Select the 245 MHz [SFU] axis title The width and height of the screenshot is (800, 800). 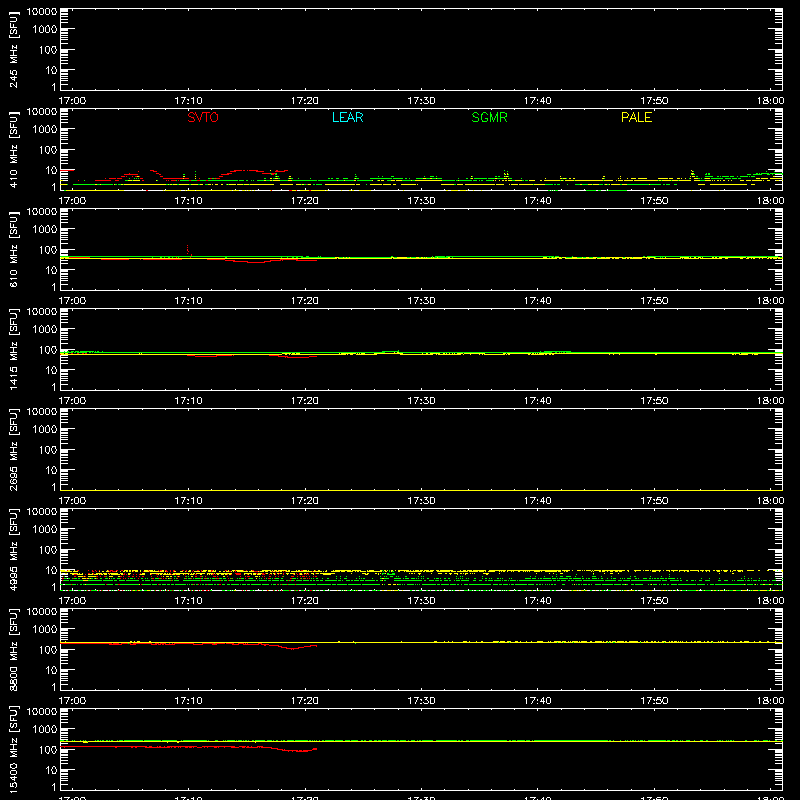(13, 49)
